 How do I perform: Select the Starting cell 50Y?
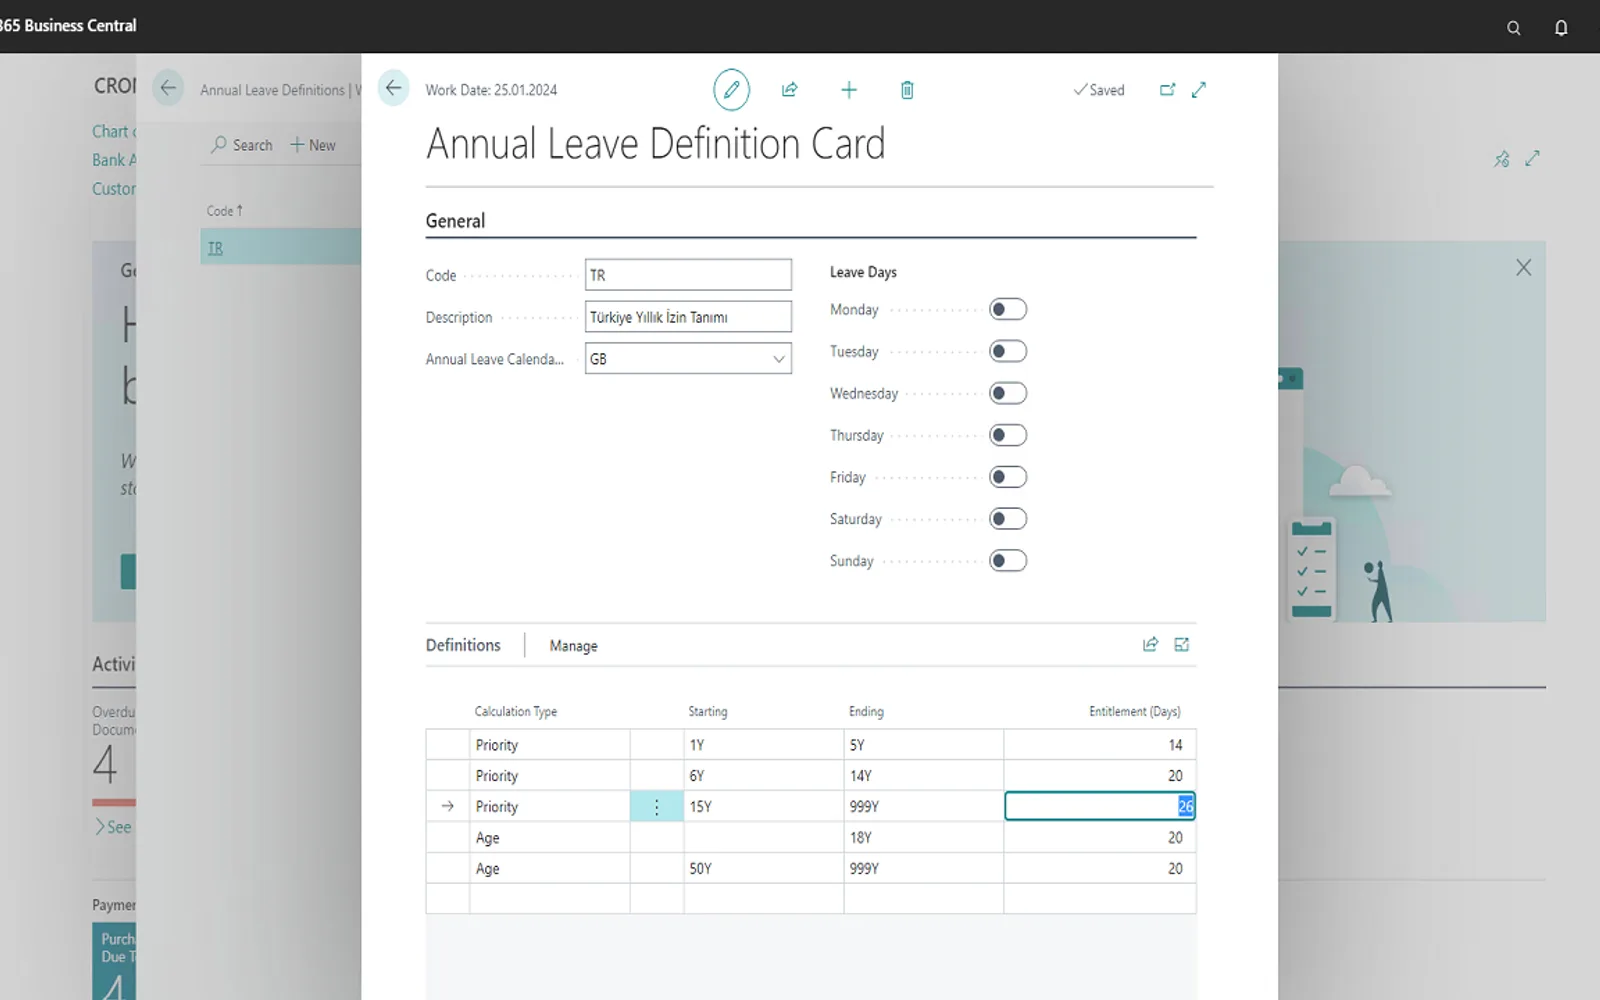(x=764, y=869)
